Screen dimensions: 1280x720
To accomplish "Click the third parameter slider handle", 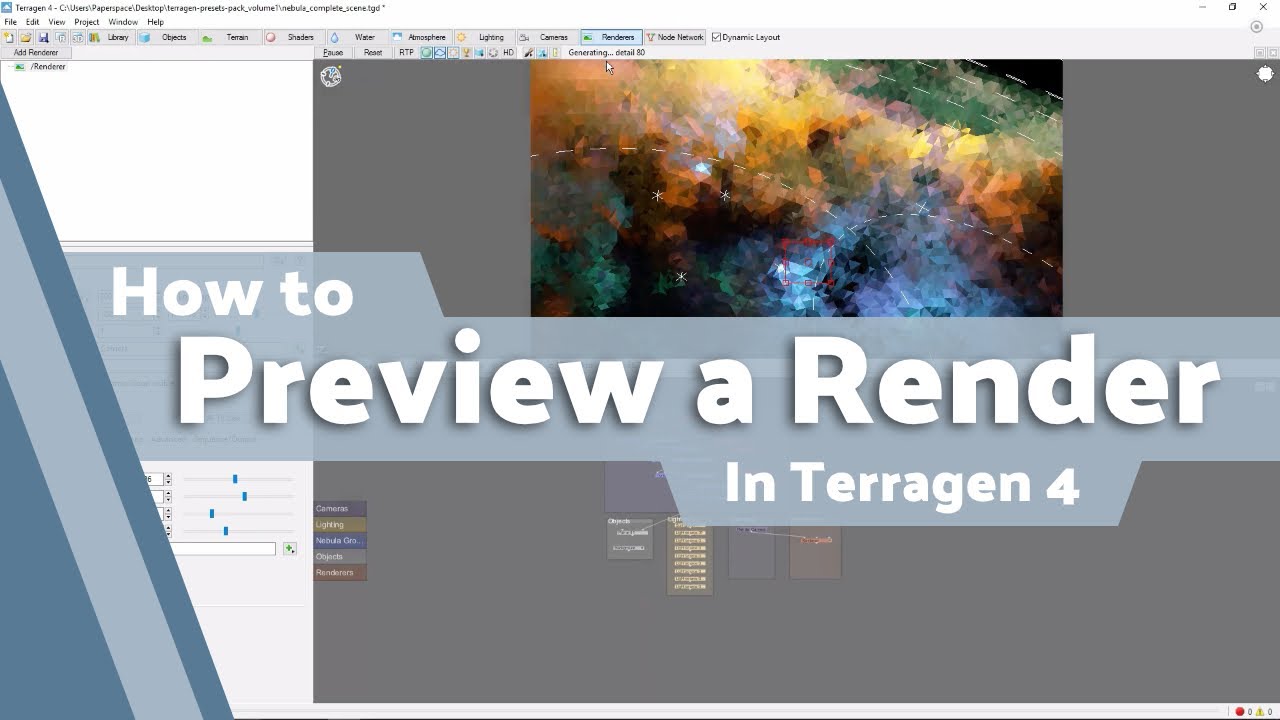I will (x=212, y=513).
